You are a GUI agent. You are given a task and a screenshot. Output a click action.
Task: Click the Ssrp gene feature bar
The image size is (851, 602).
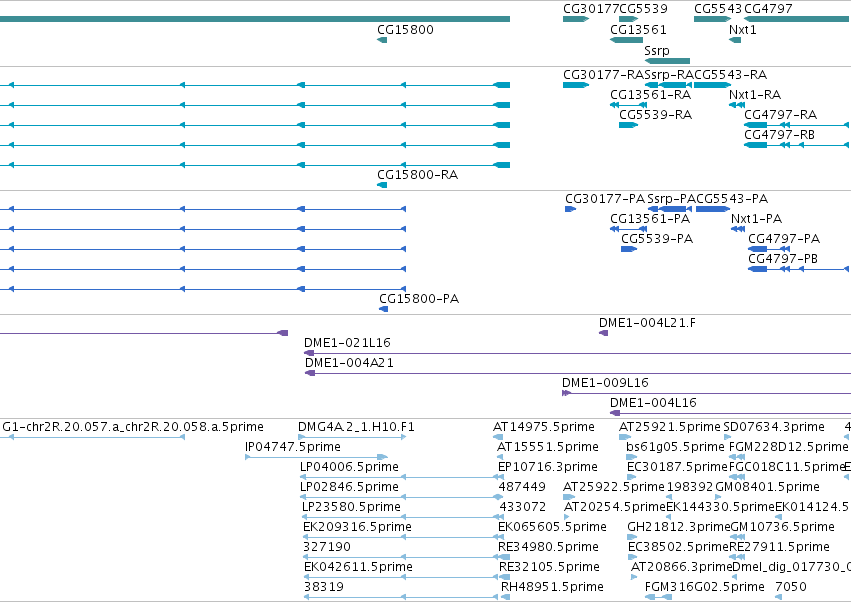667,61
